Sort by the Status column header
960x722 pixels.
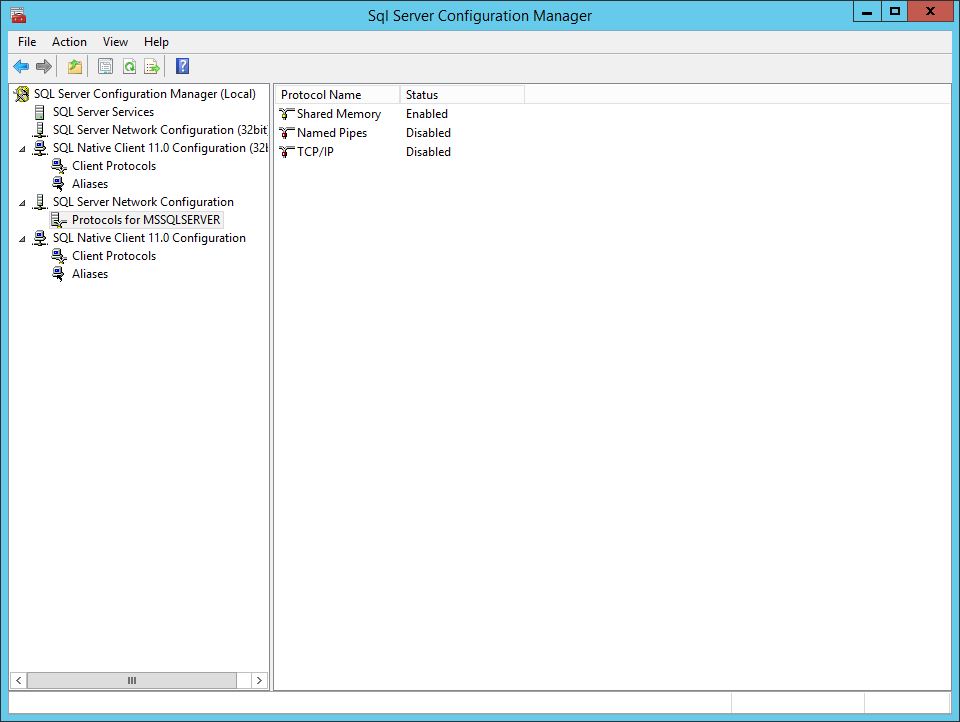click(462, 95)
